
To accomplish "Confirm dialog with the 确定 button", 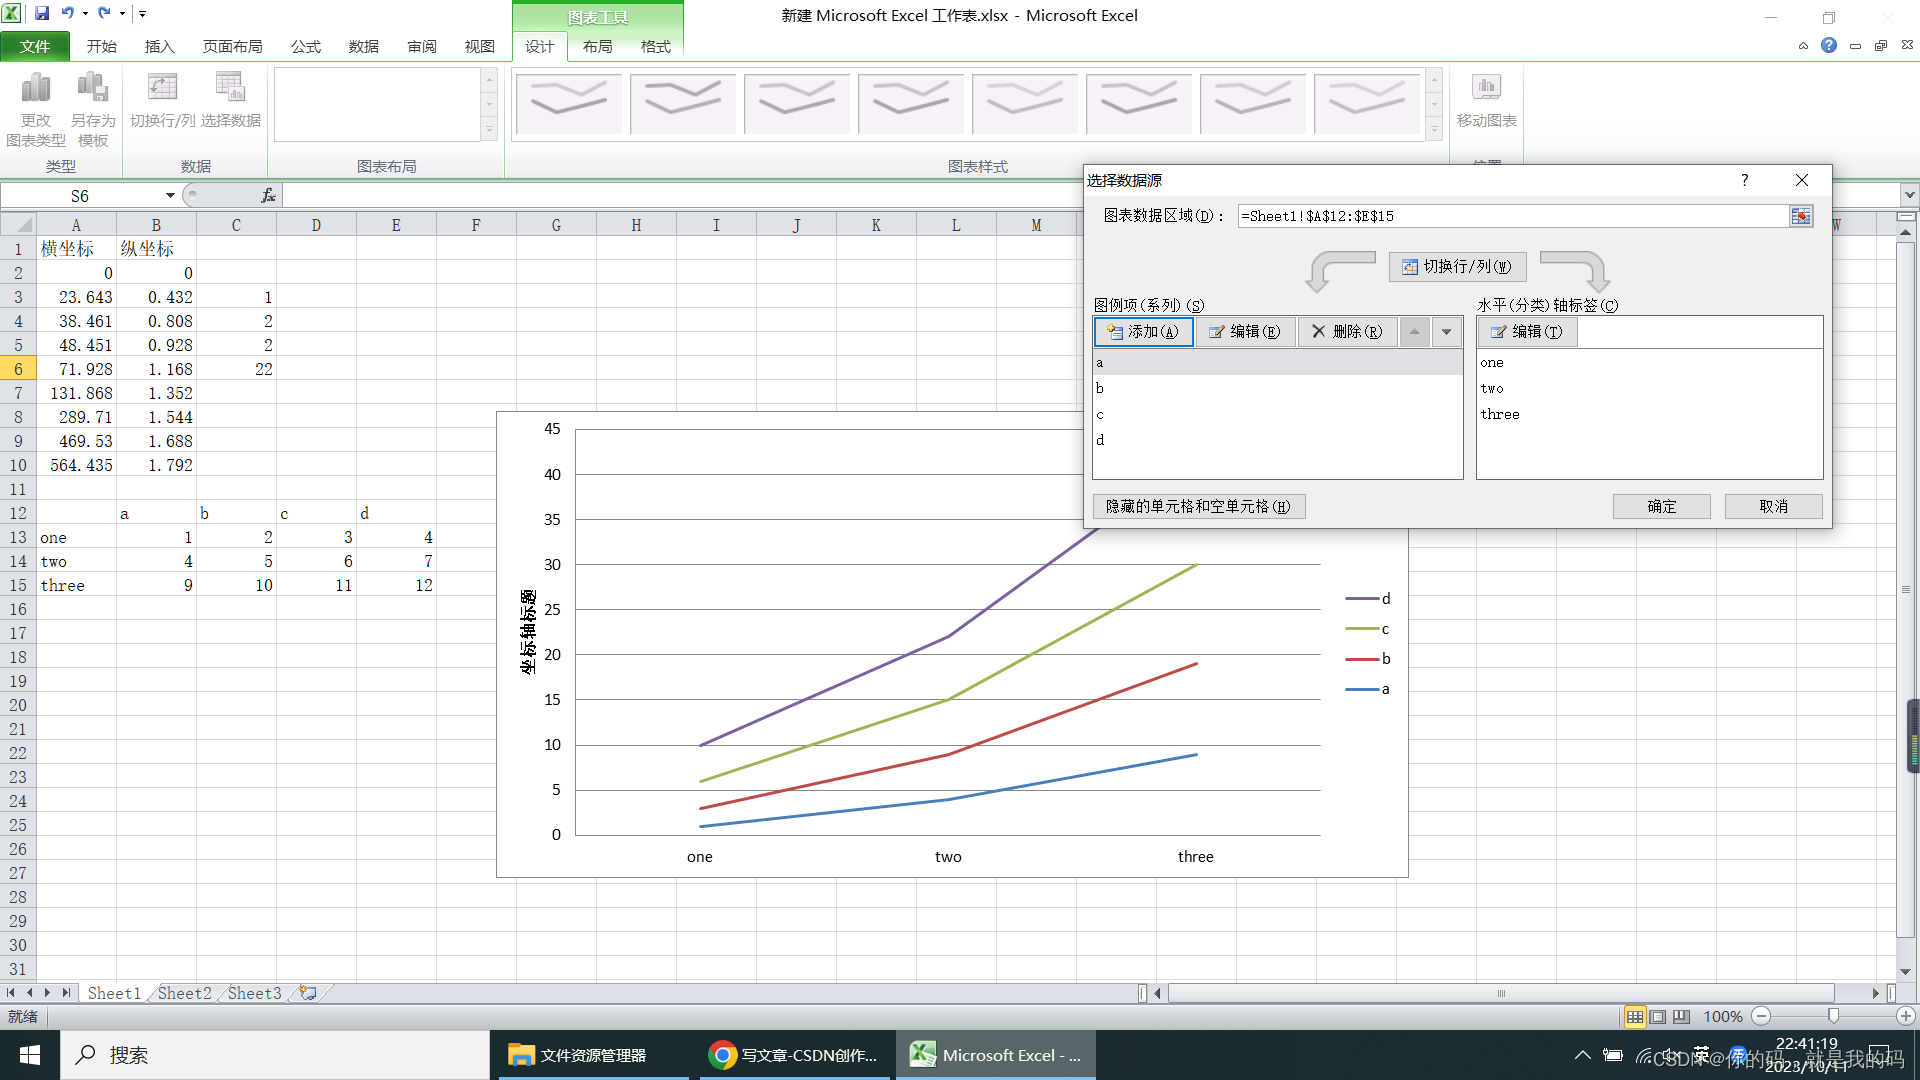I will (x=1661, y=507).
